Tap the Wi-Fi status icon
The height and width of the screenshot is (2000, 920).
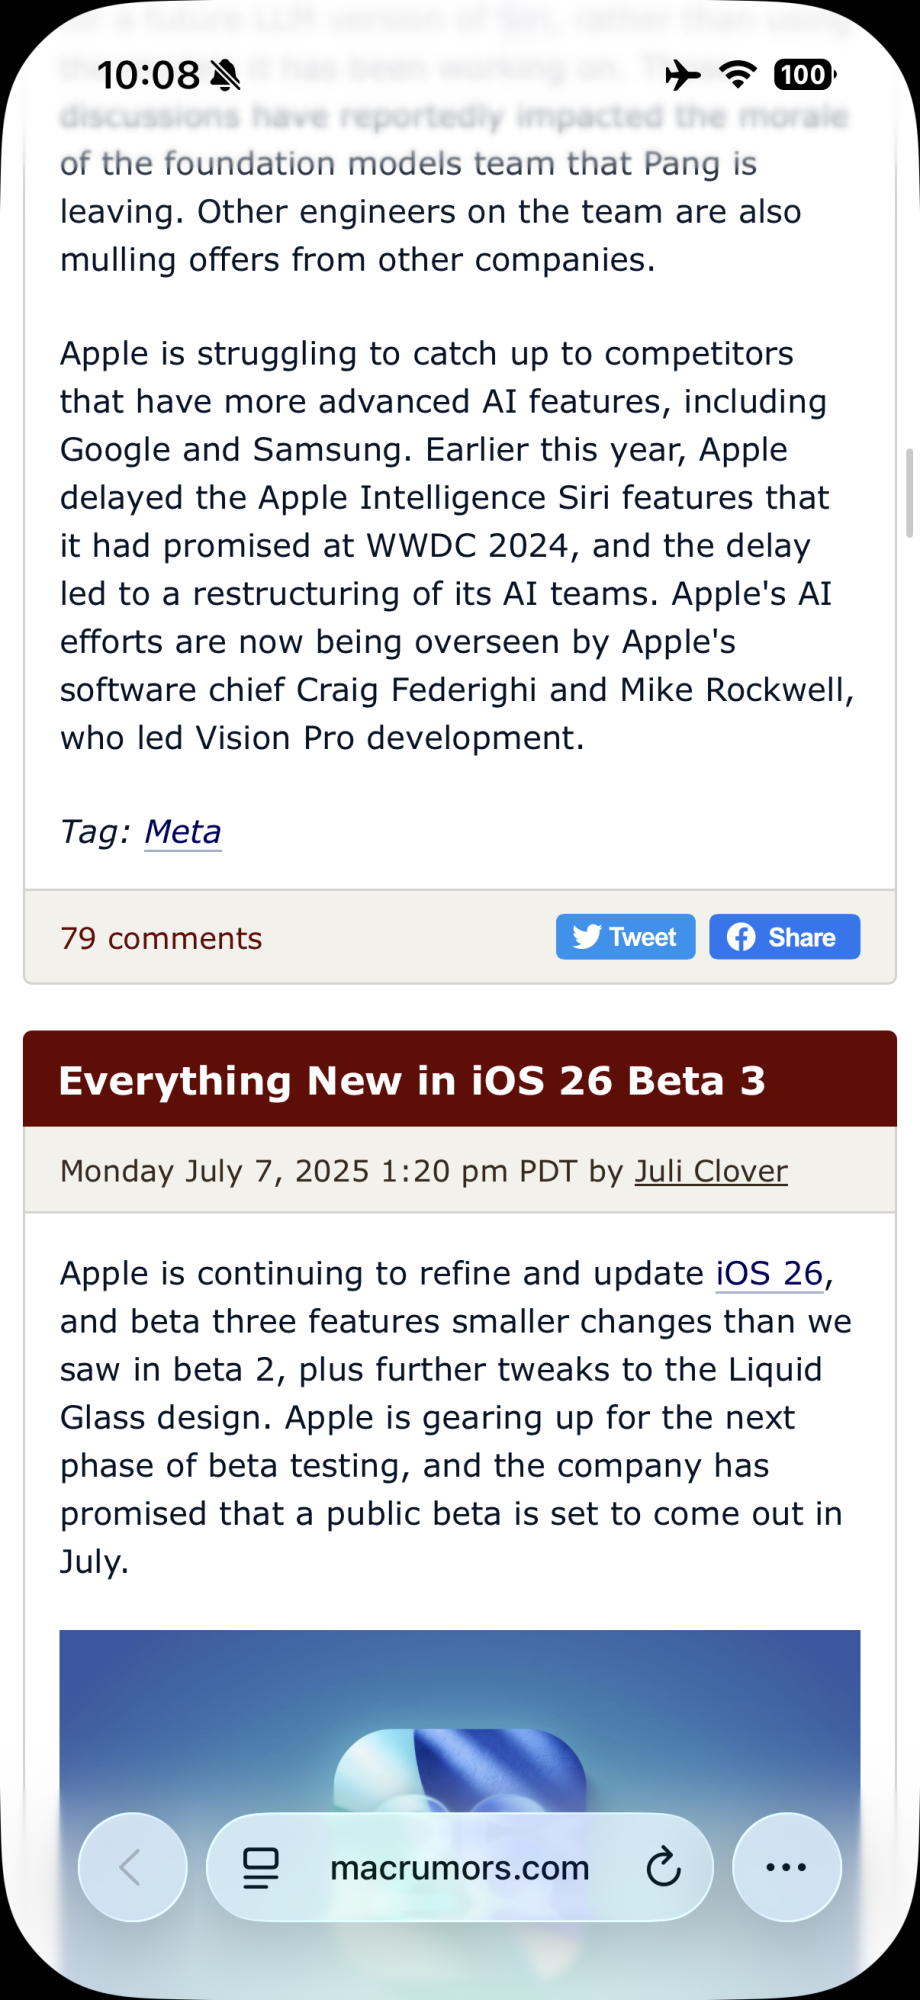[x=738, y=75]
